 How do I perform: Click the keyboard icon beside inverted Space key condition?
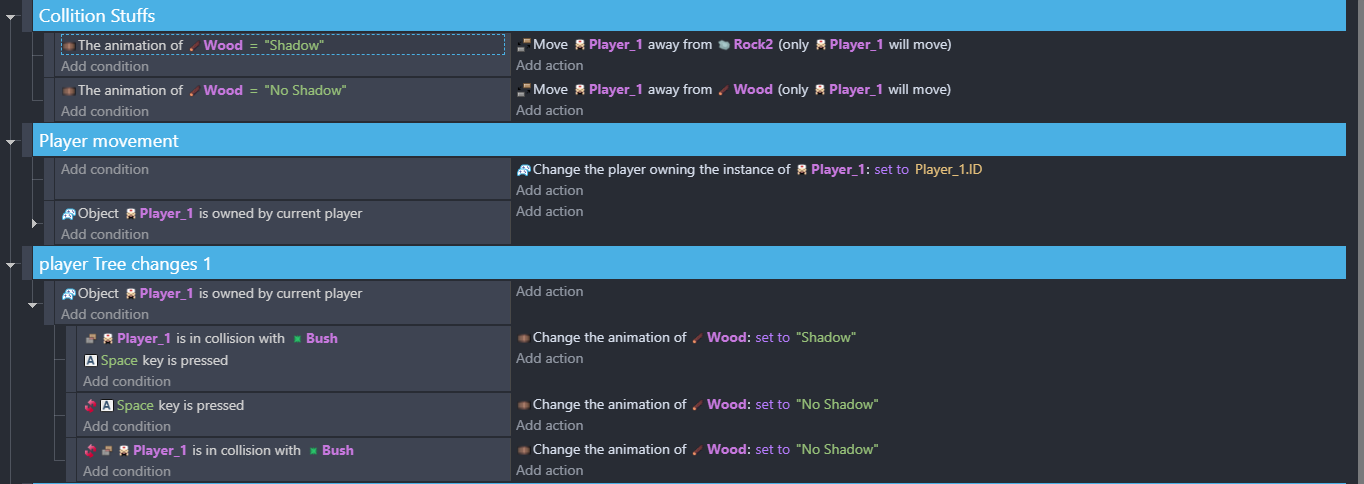pyautogui.click(x=106, y=406)
